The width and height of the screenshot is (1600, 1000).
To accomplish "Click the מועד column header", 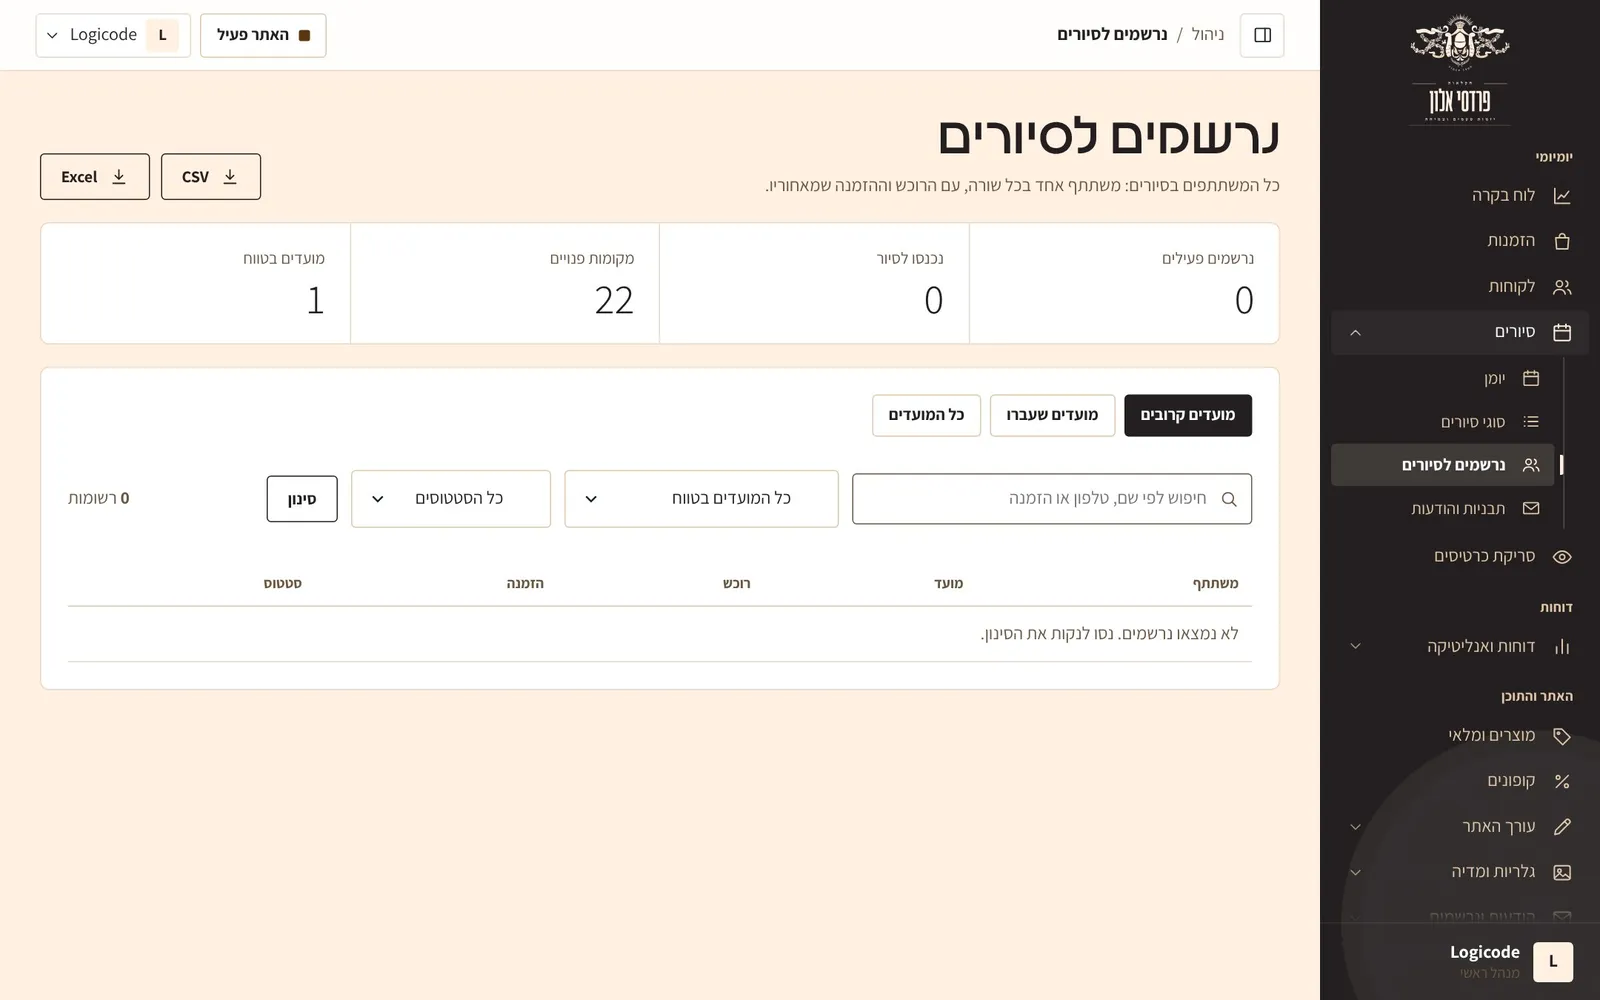I will coord(948,583).
